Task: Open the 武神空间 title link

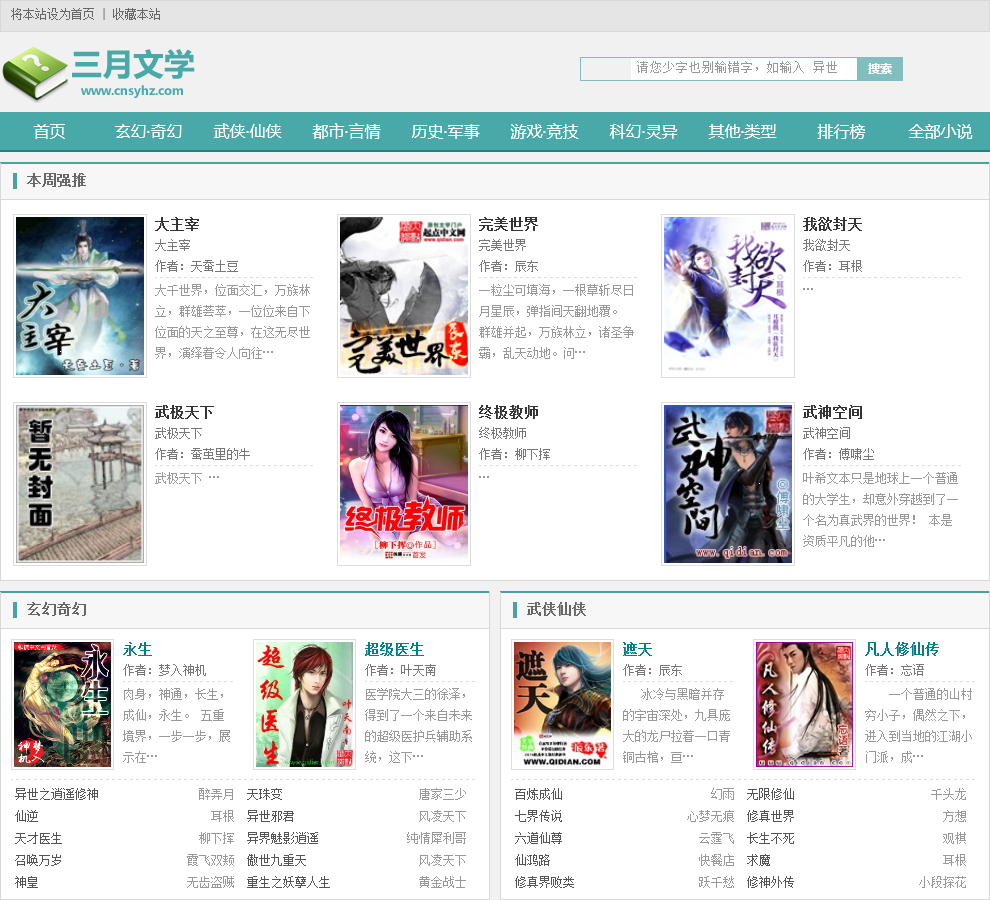Action: pos(832,412)
